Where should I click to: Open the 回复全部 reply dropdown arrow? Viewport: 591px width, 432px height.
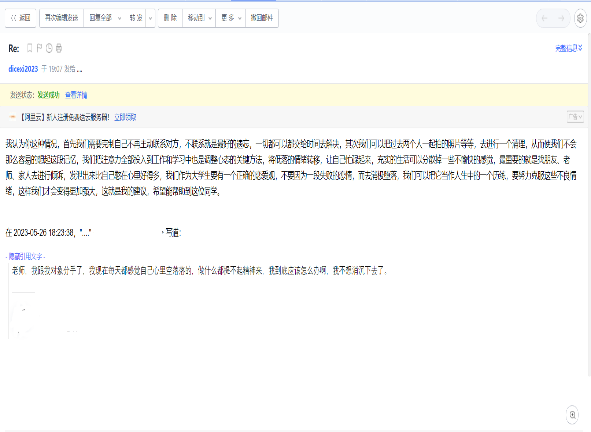tap(119, 18)
